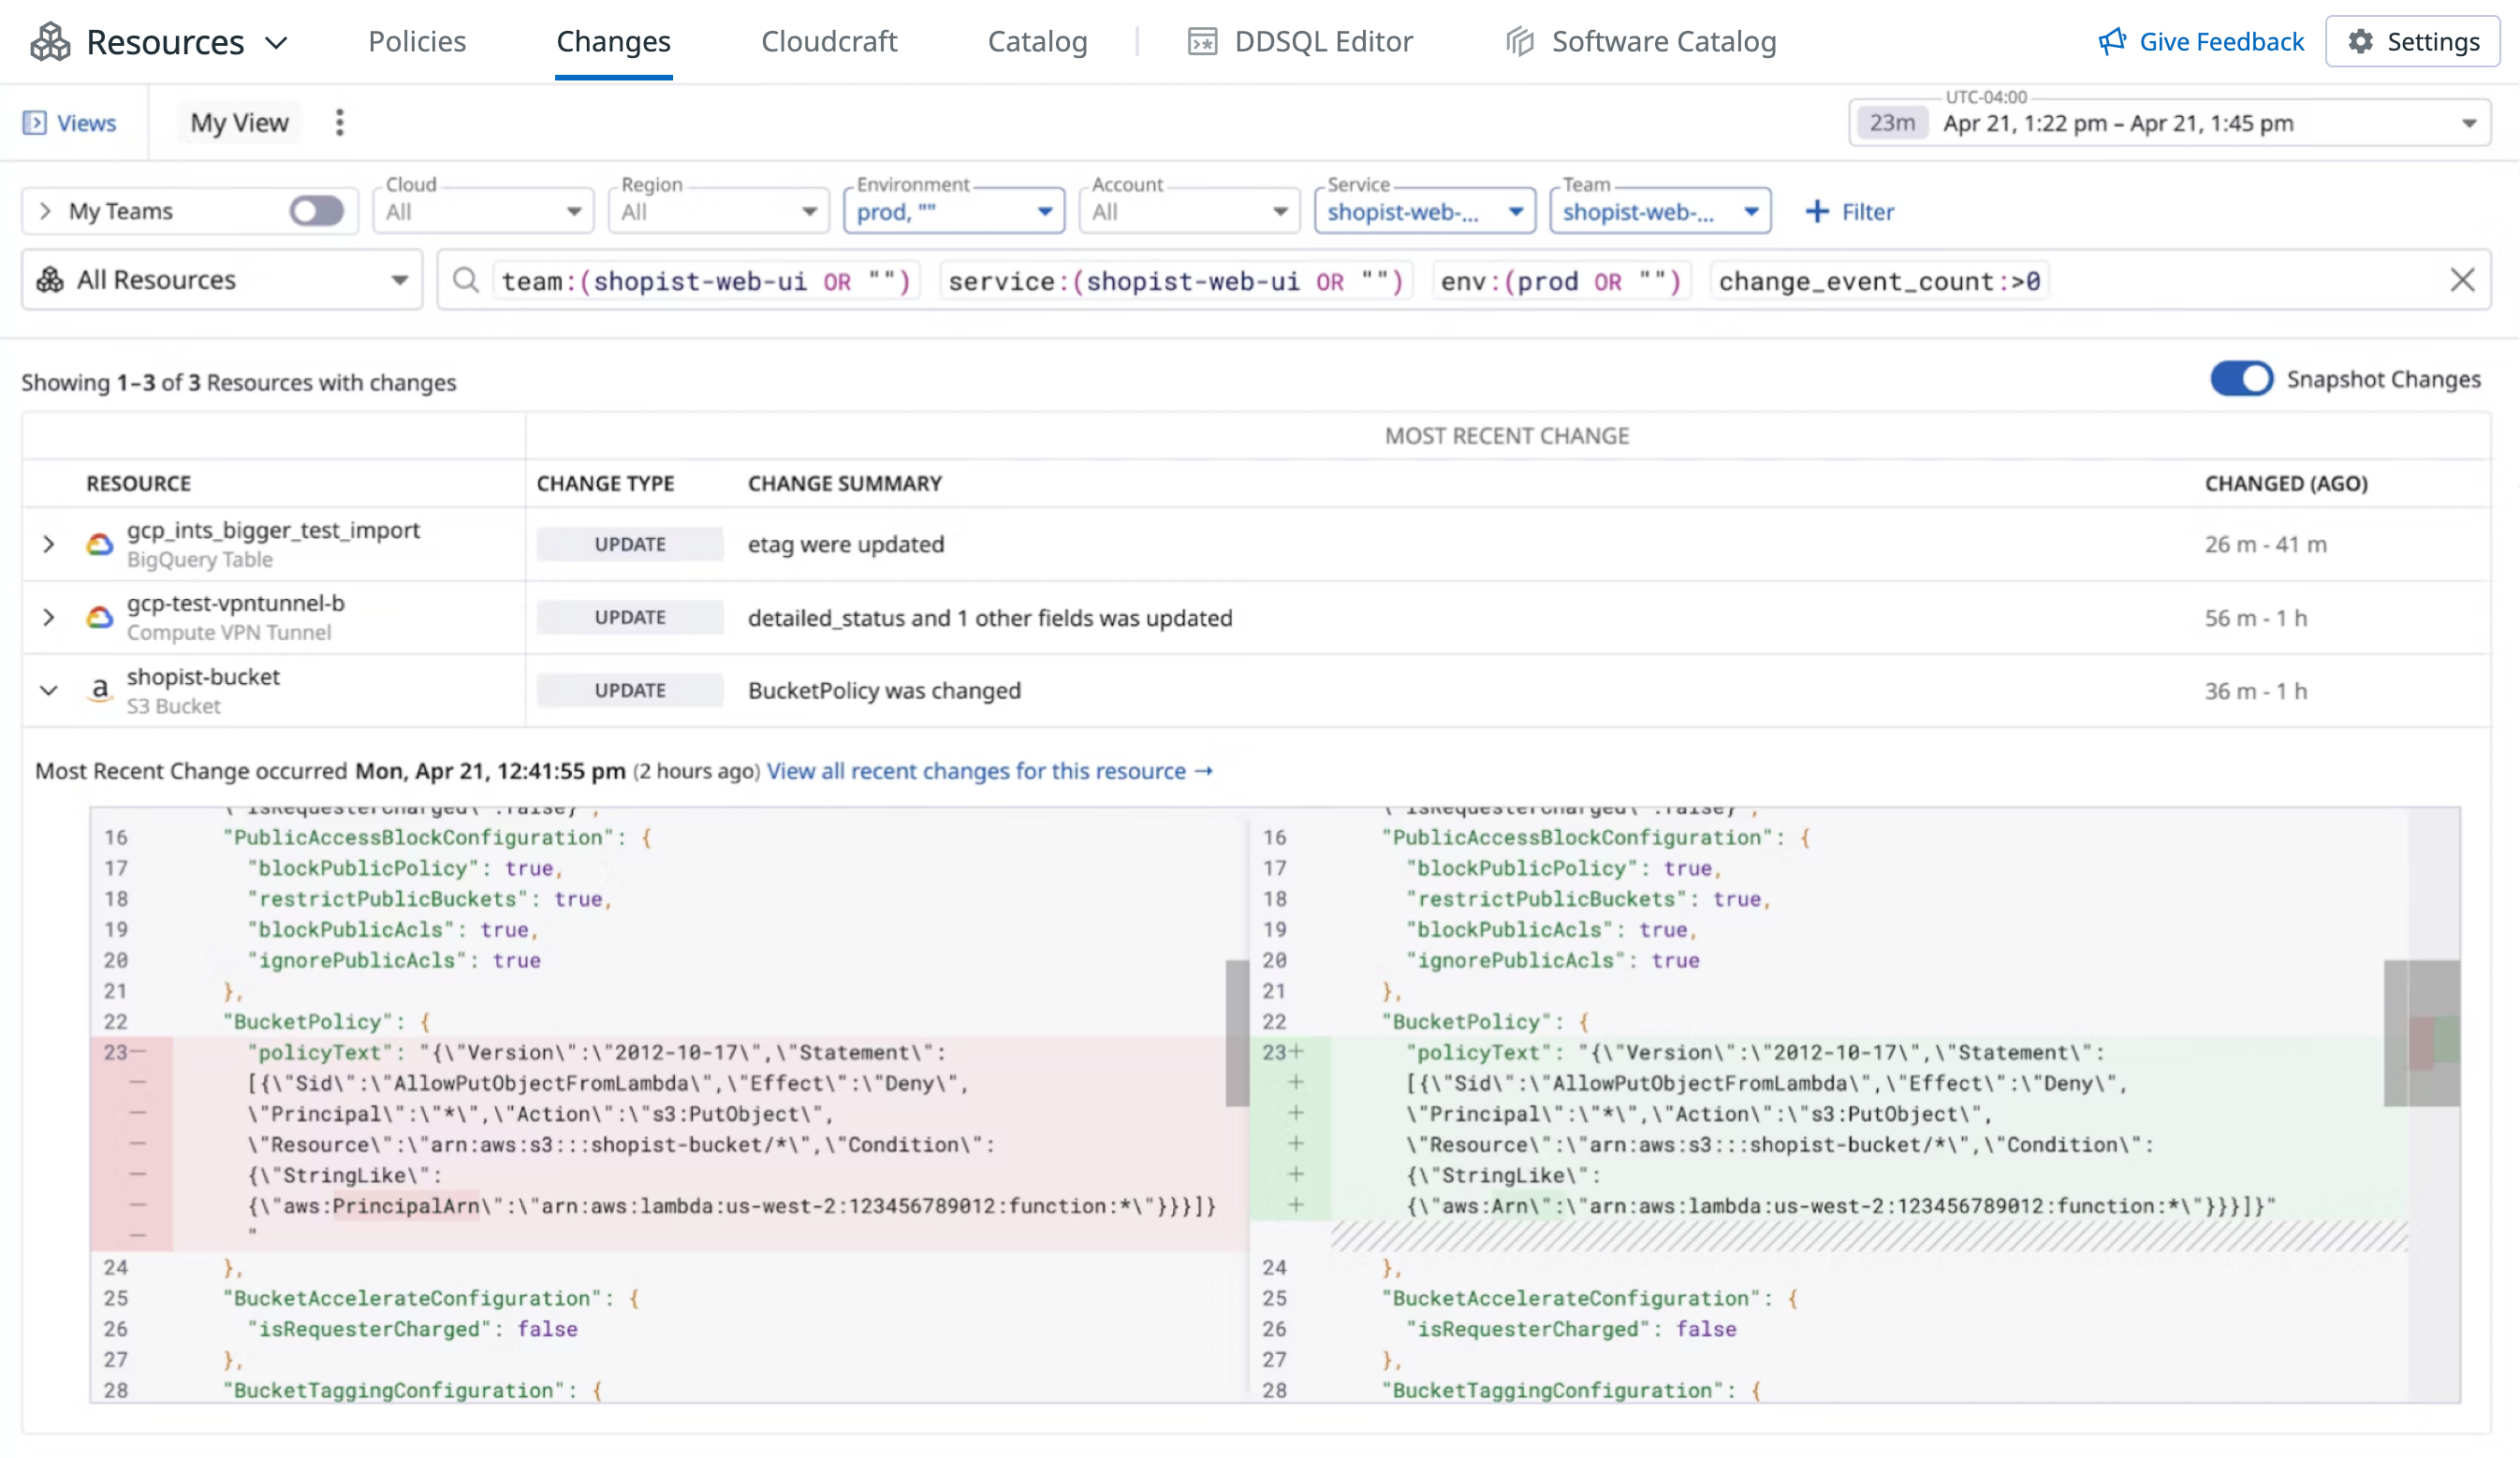Click the AWS icon for shopist-bucket
The height and width of the screenshot is (1458, 2520).
(x=99, y=690)
